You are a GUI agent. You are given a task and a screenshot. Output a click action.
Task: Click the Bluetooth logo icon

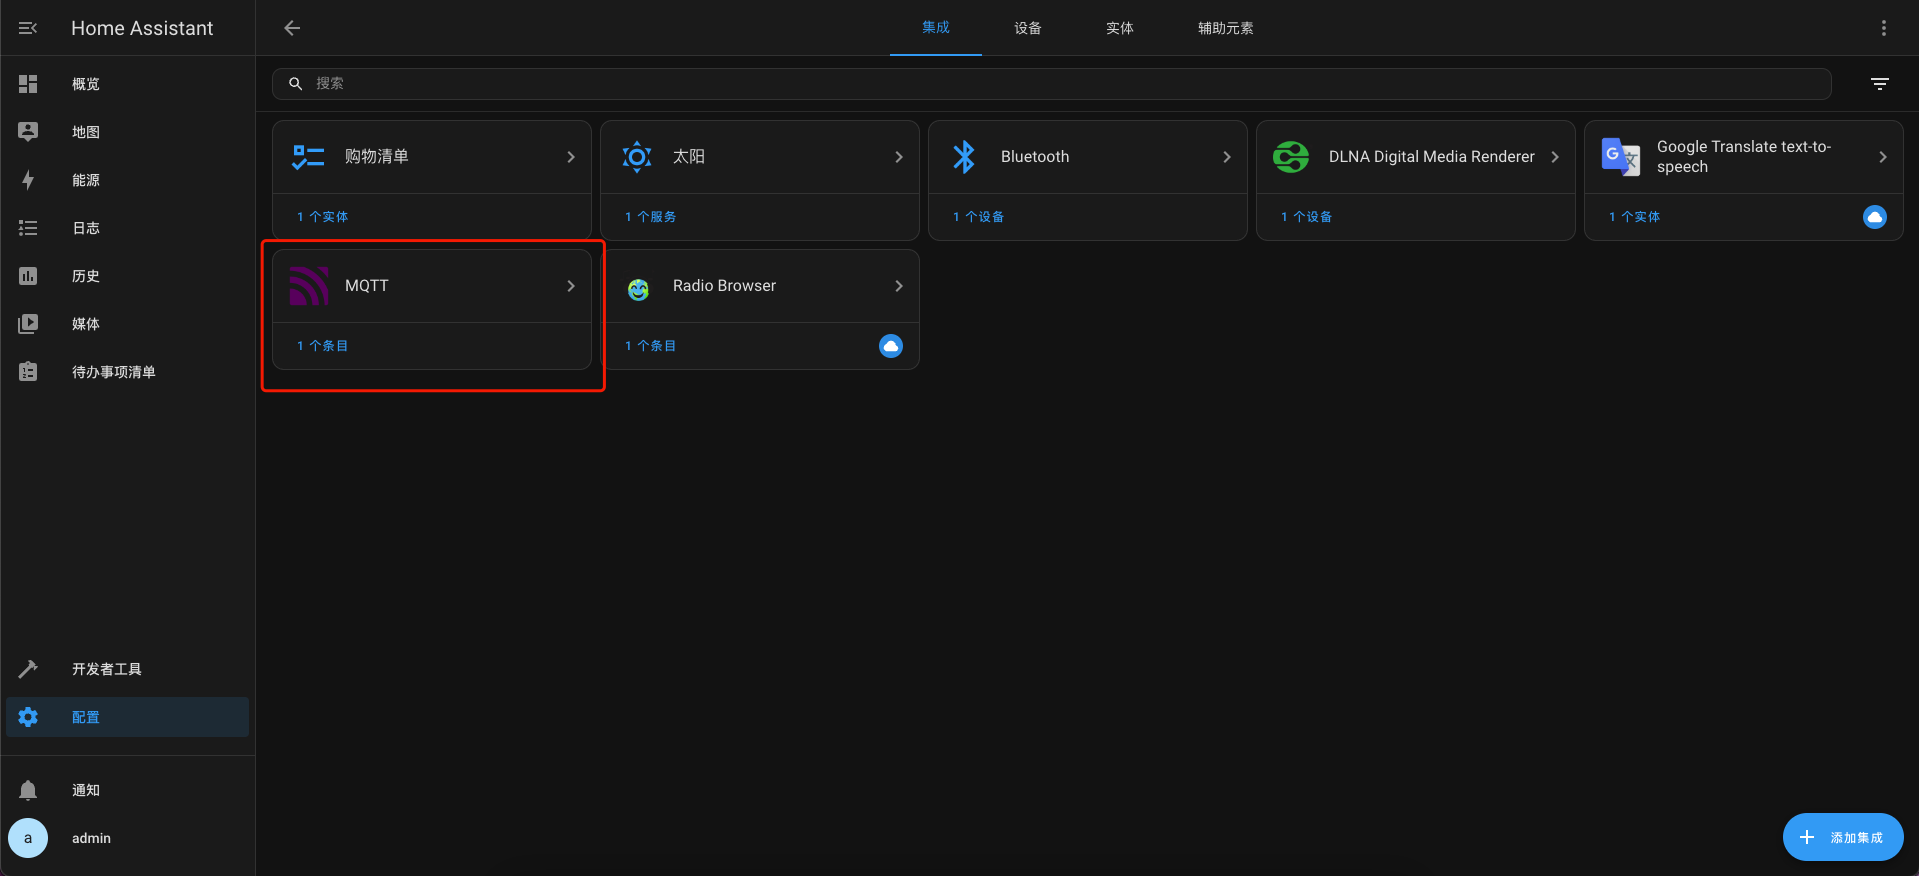click(x=964, y=157)
